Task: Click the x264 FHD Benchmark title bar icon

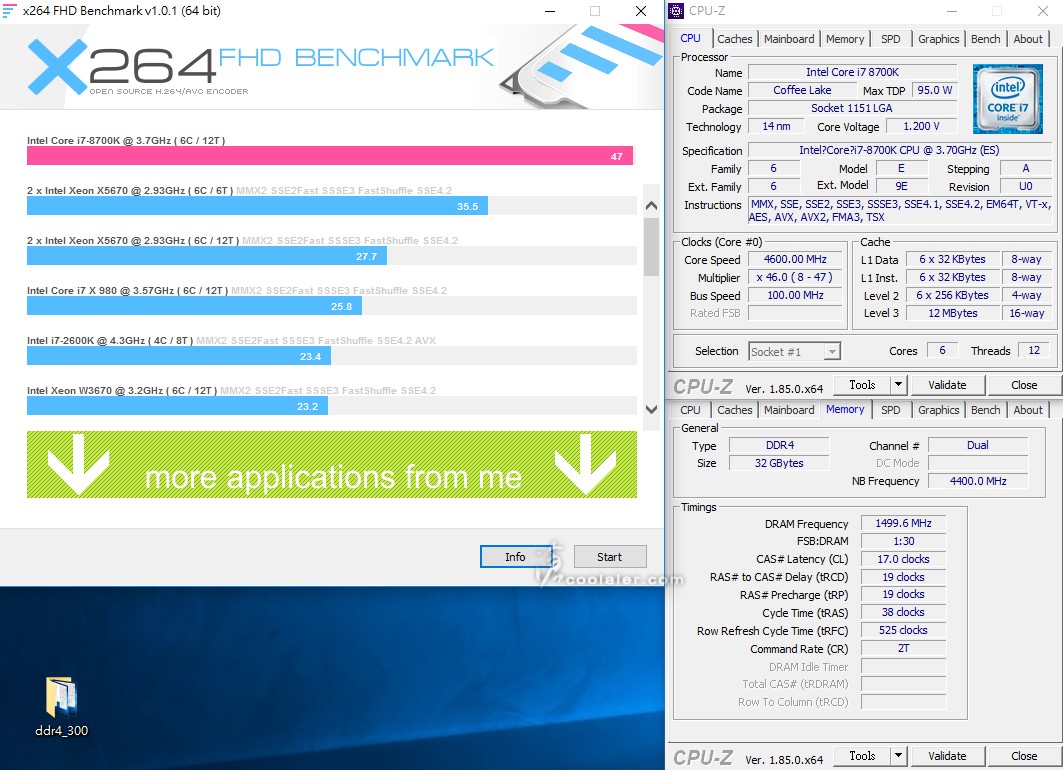Action: click(x=9, y=10)
